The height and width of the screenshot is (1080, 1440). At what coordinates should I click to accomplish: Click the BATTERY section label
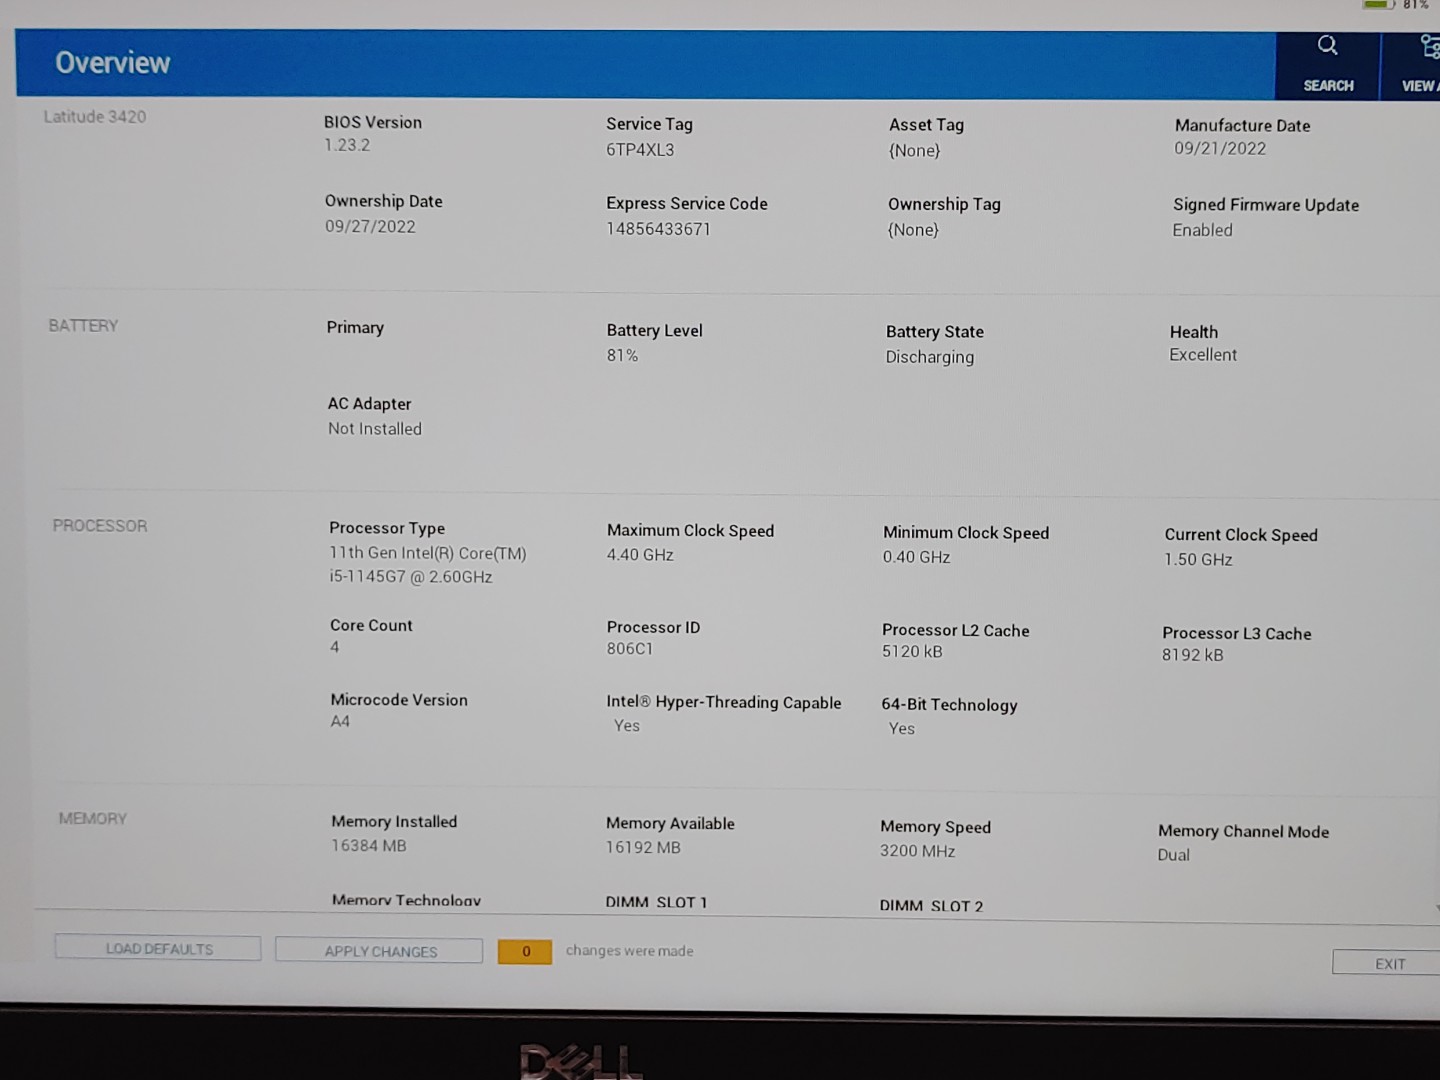(83, 326)
